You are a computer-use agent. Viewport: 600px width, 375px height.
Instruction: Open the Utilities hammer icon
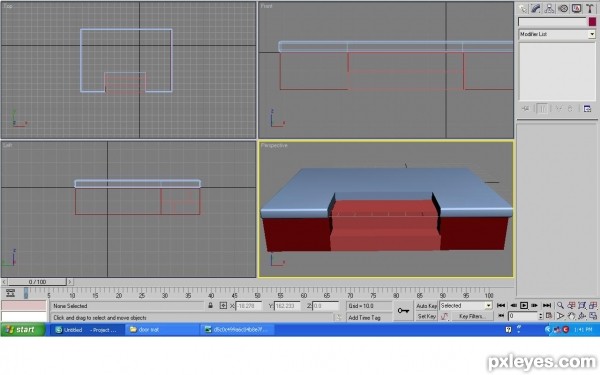[590, 8]
